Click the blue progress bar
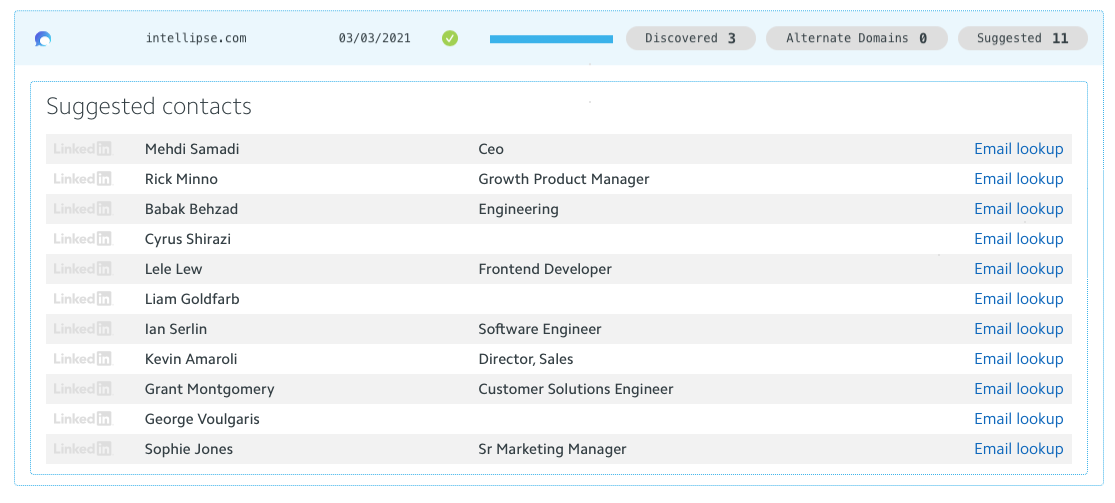Screen dimensions: 1115x503 (551, 39)
